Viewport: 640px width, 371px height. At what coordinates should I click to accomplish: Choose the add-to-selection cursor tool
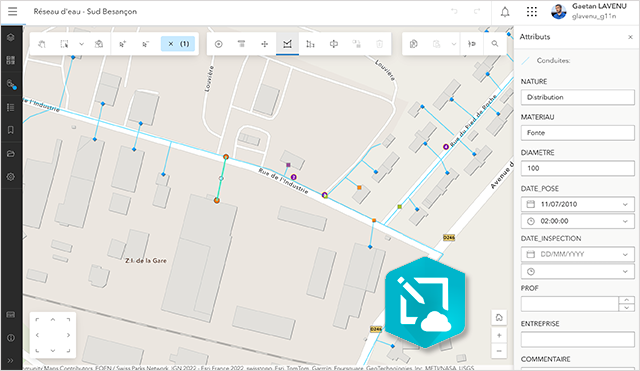tap(122, 44)
